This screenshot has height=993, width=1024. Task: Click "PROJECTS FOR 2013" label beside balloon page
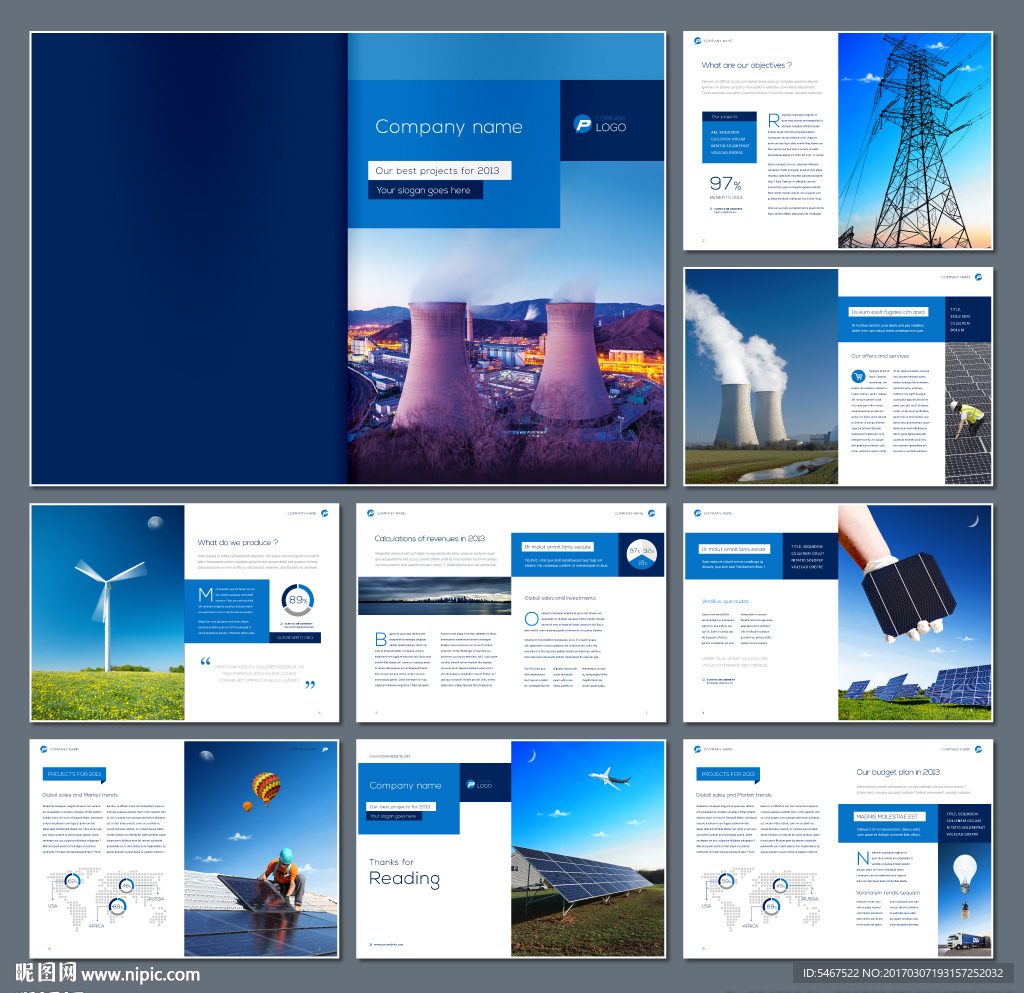tap(74, 774)
